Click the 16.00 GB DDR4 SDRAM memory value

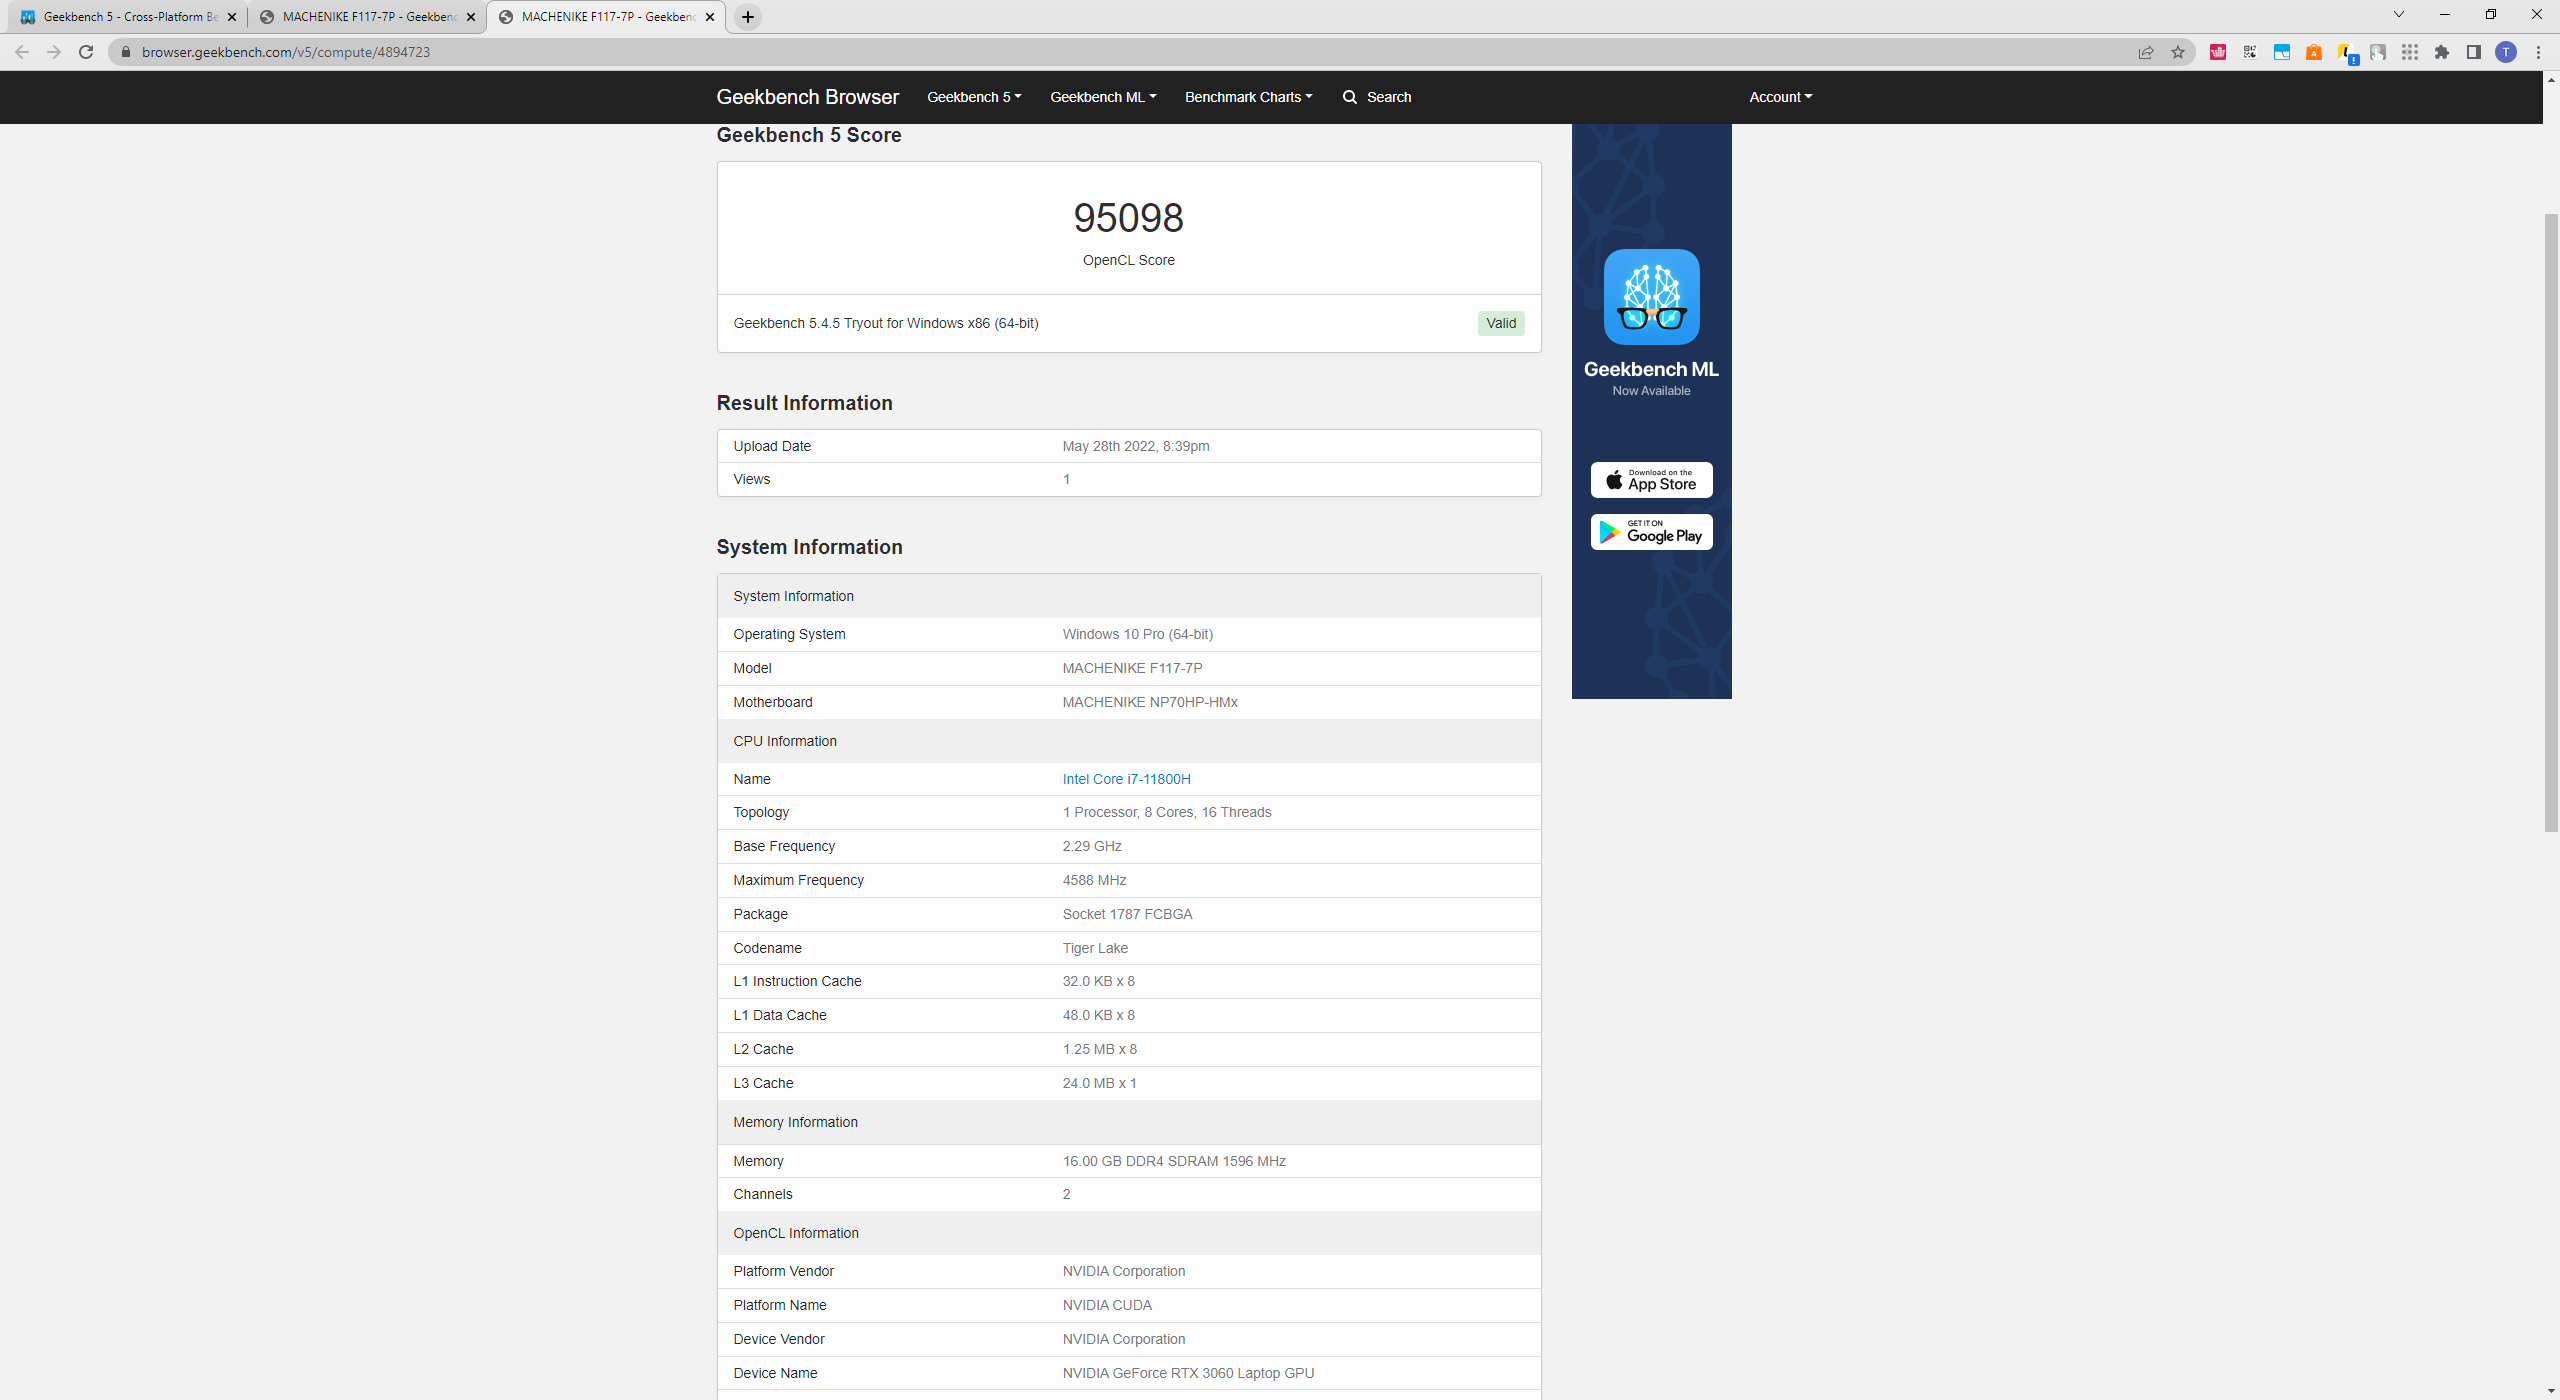pyautogui.click(x=1174, y=1161)
